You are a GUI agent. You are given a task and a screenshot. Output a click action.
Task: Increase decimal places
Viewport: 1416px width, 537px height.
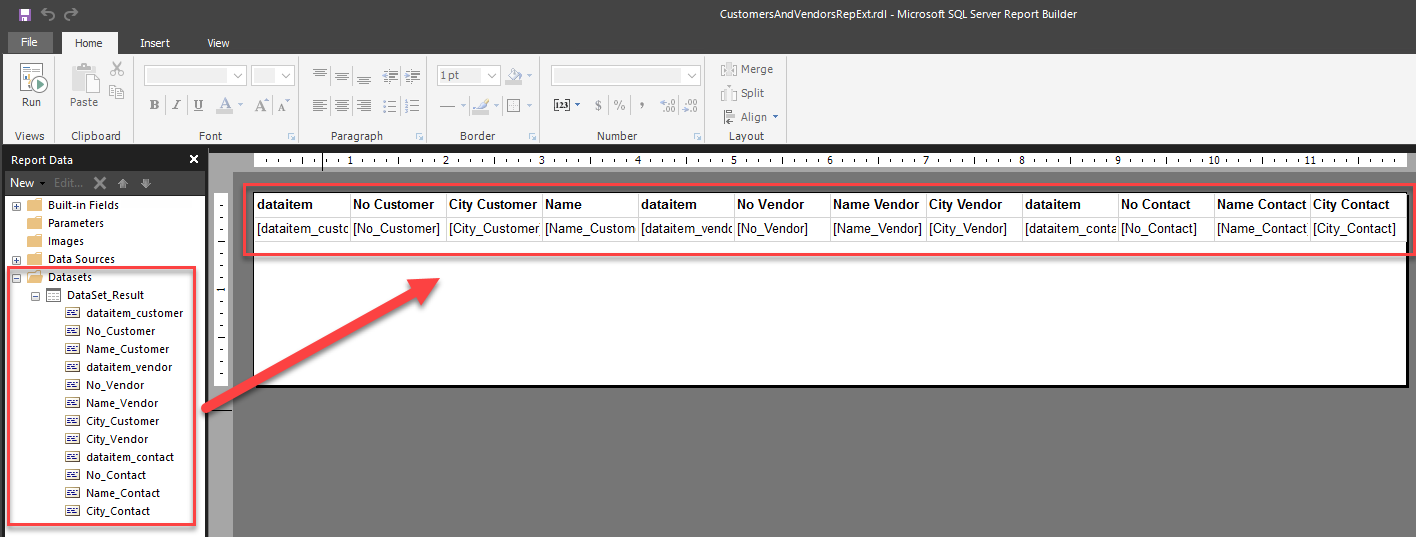point(691,105)
